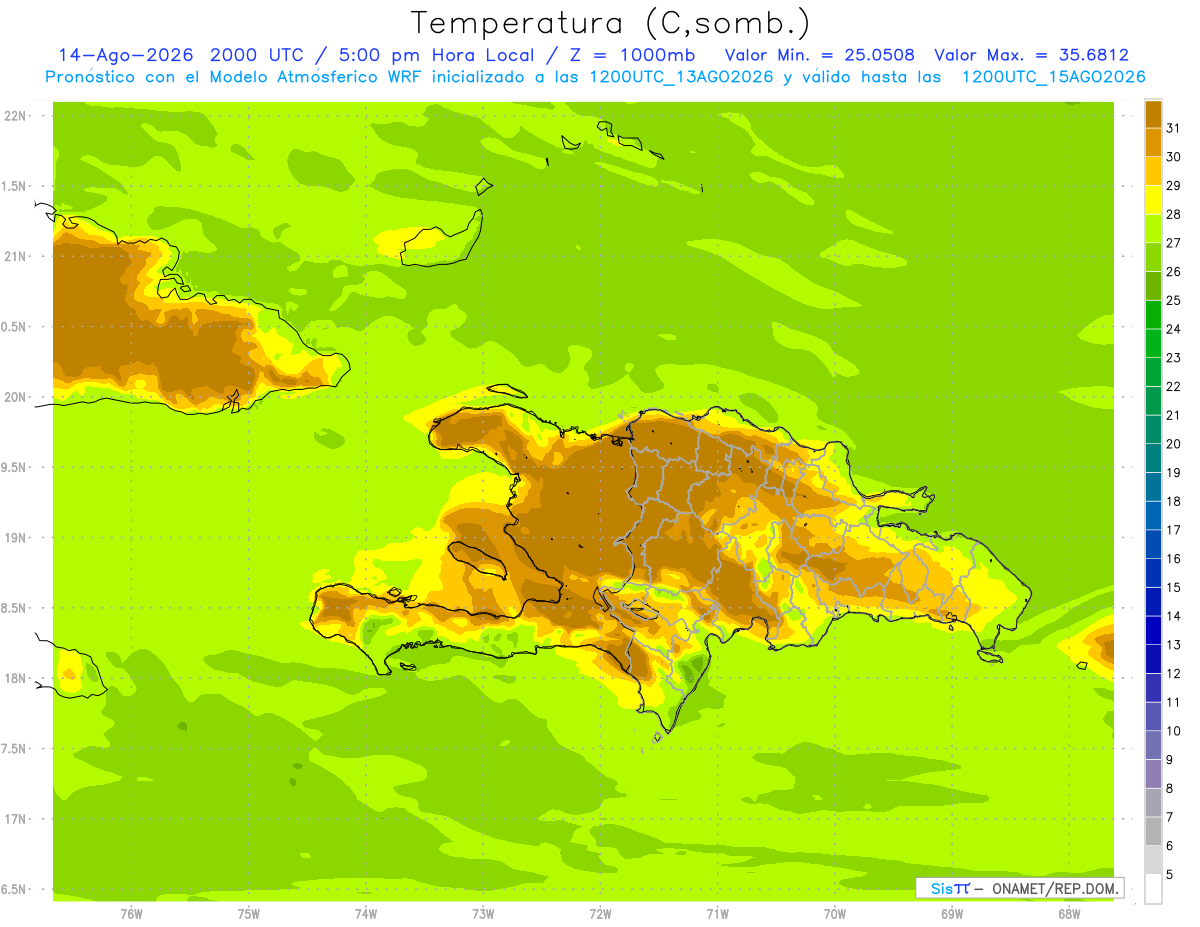1200x927 pixels.
Task: Select the '14-Ago-2026' forecast date text
Action: (125, 55)
